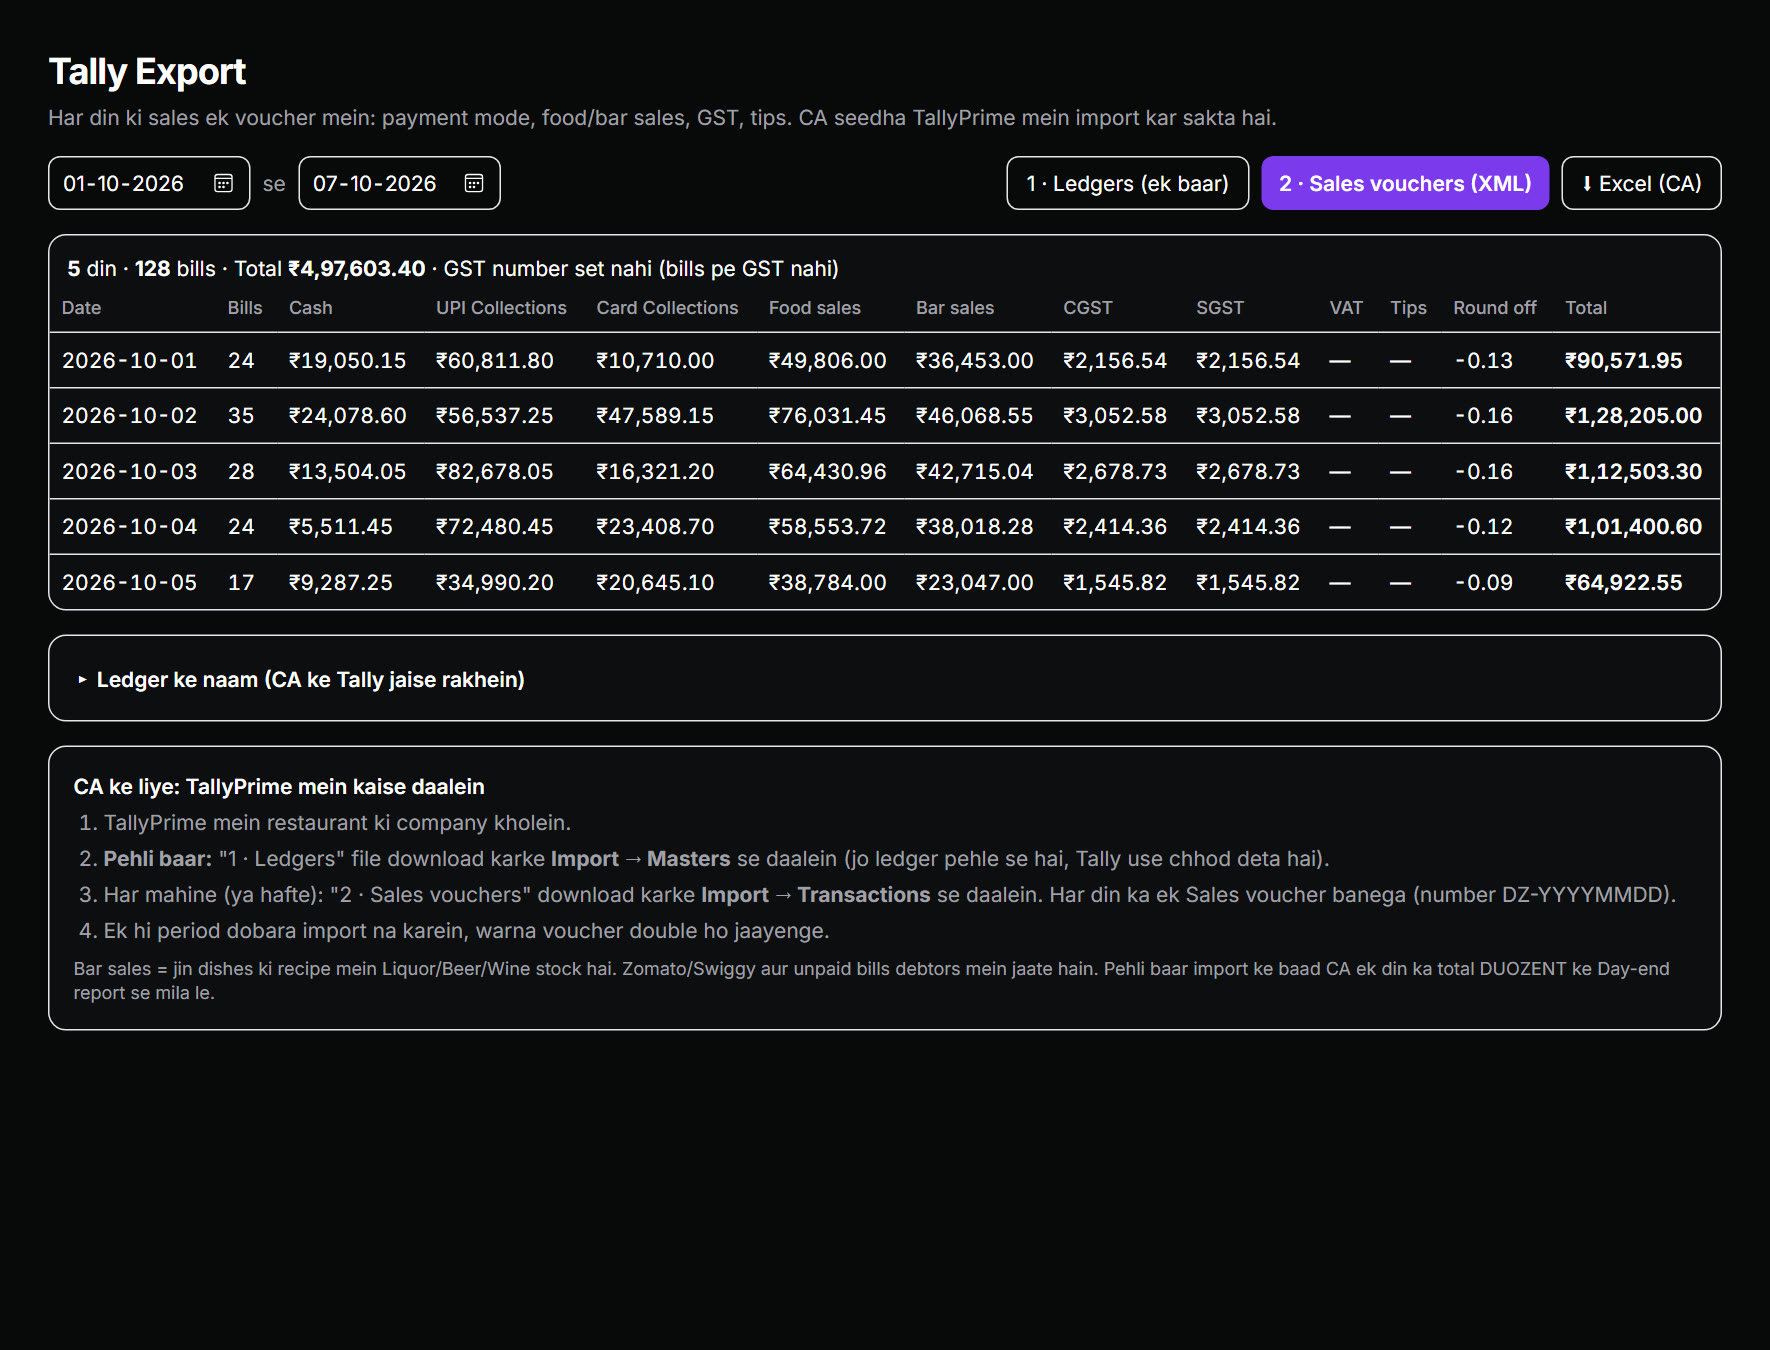Click UPI amount ₹82,678.05
Screen dimensions: 1770x1350
pos(494,471)
